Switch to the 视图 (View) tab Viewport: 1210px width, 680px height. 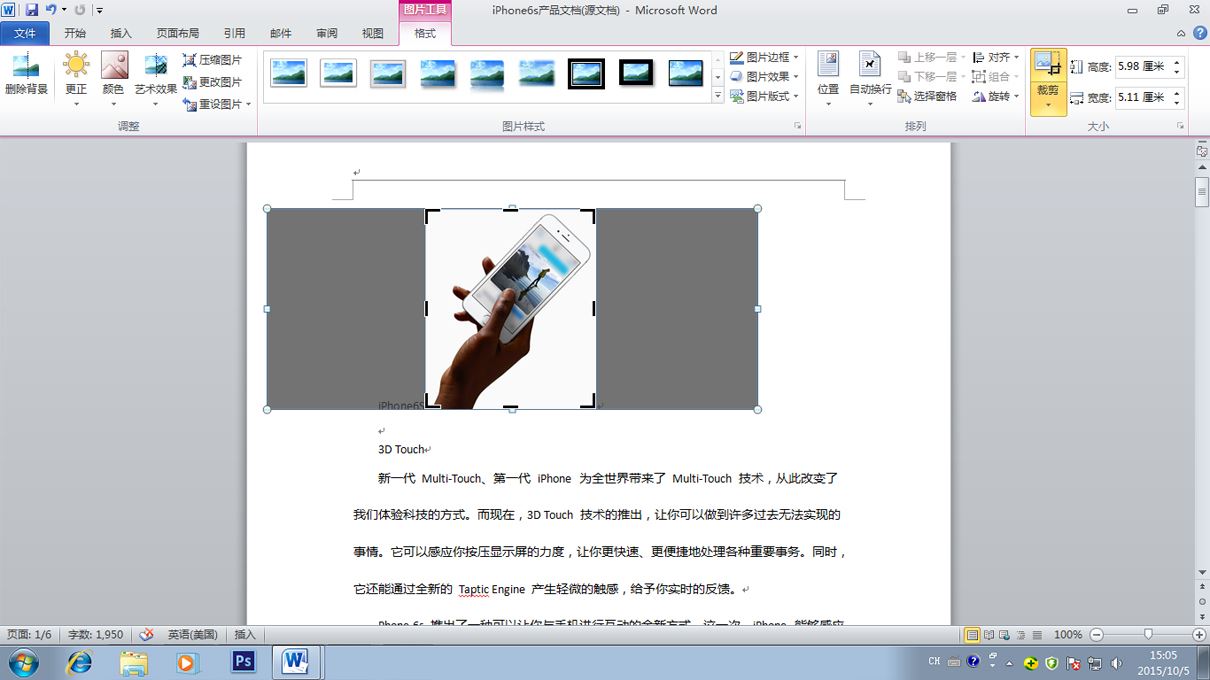373,33
